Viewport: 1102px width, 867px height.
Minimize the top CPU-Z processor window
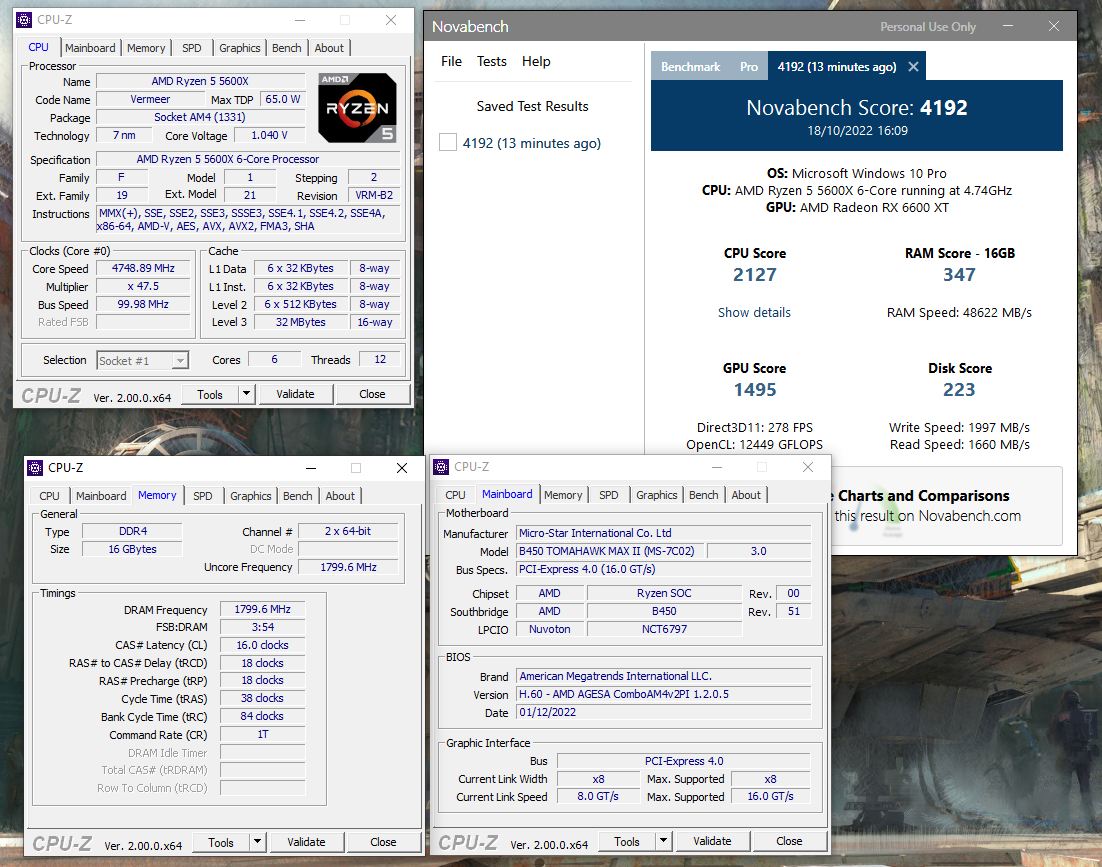[299, 20]
